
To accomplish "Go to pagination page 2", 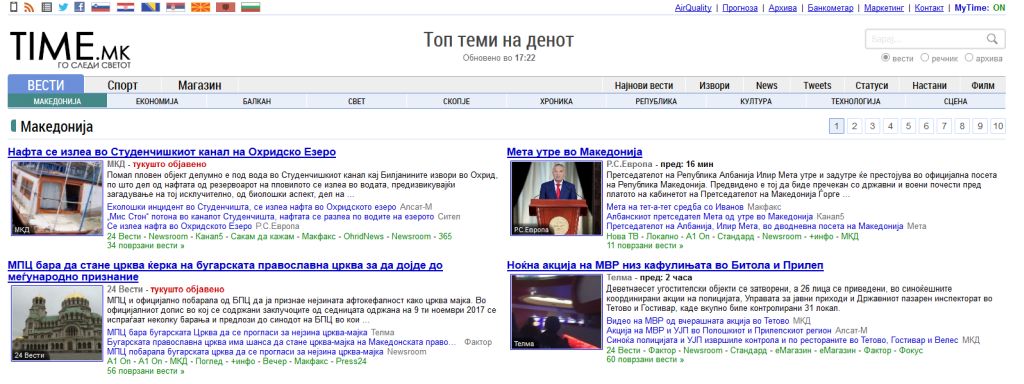I will coord(854,126).
